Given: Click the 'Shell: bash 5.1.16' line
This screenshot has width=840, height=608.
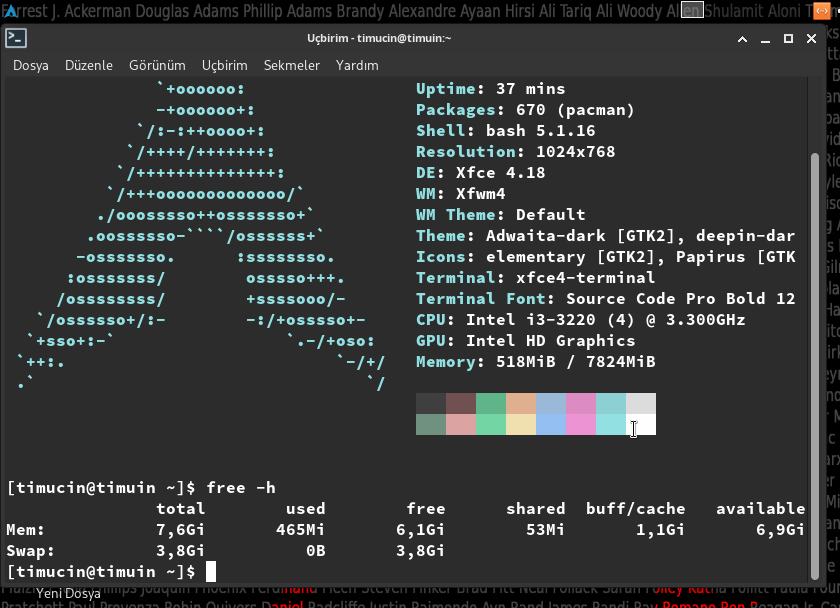Looking at the screenshot, I should tap(506, 131).
